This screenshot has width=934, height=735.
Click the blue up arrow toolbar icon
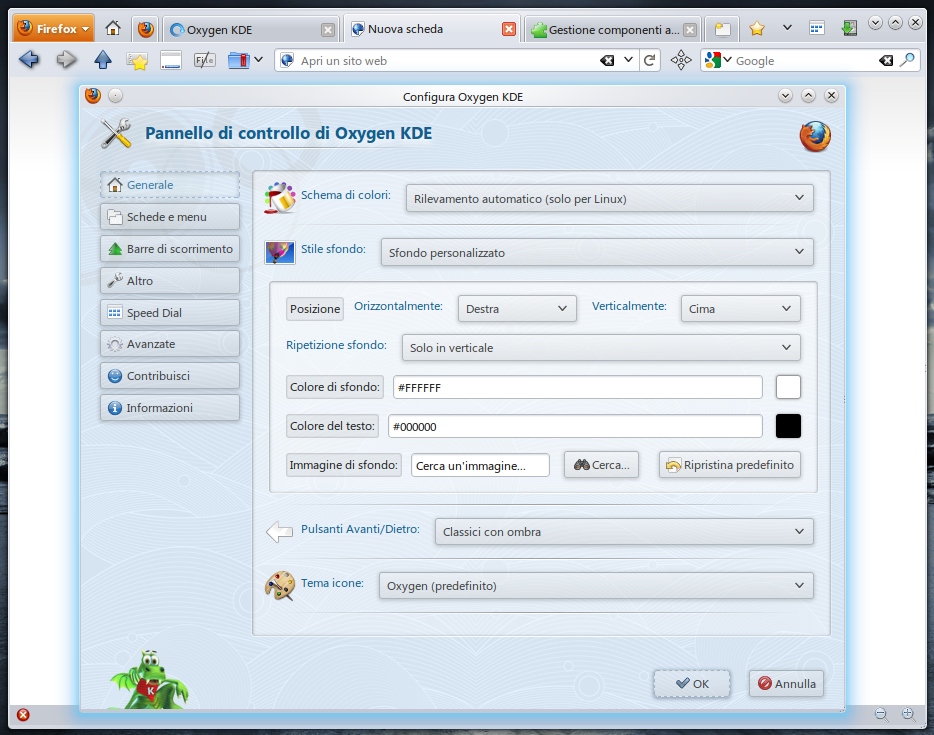click(103, 60)
